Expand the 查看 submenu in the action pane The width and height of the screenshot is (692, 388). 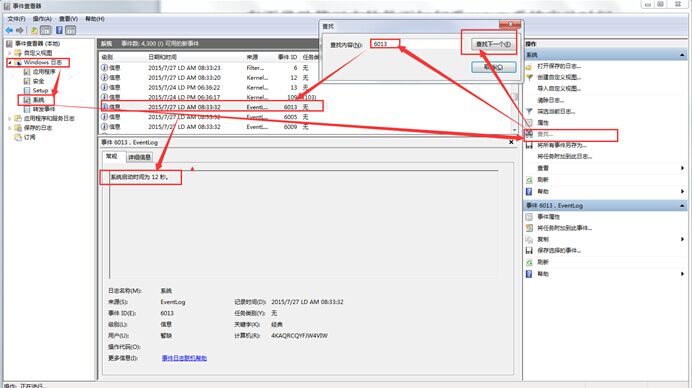pos(682,168)
